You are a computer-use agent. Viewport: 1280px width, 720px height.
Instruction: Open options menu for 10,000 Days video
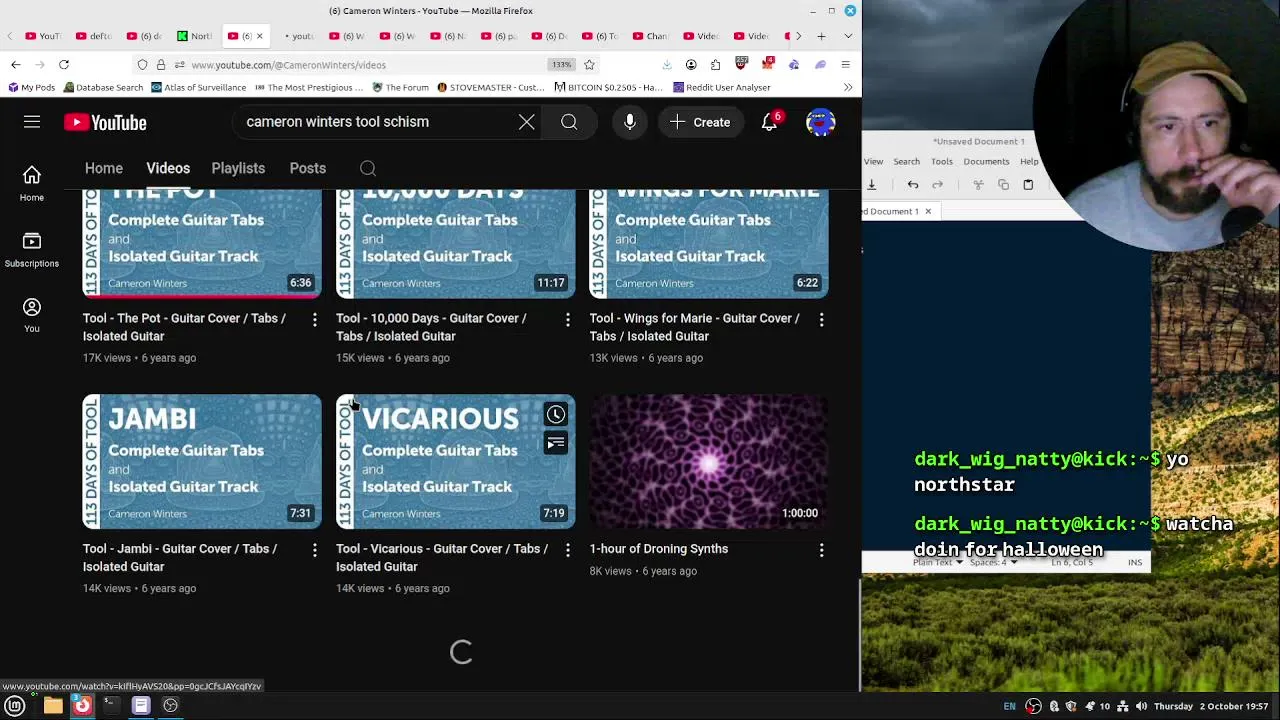pos(568,320)
